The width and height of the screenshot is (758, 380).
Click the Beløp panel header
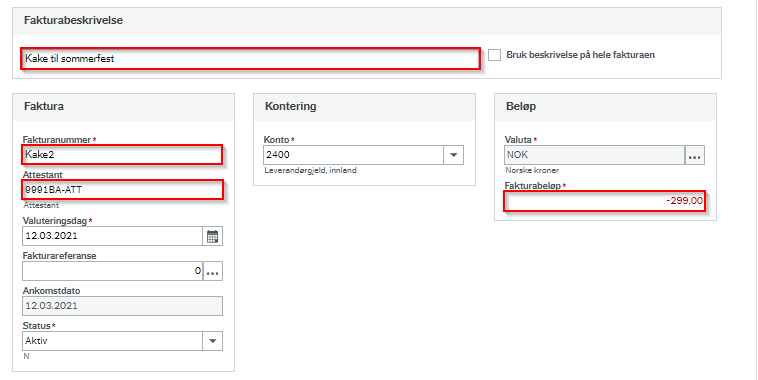pyautogui.click(x=521, y=106)
